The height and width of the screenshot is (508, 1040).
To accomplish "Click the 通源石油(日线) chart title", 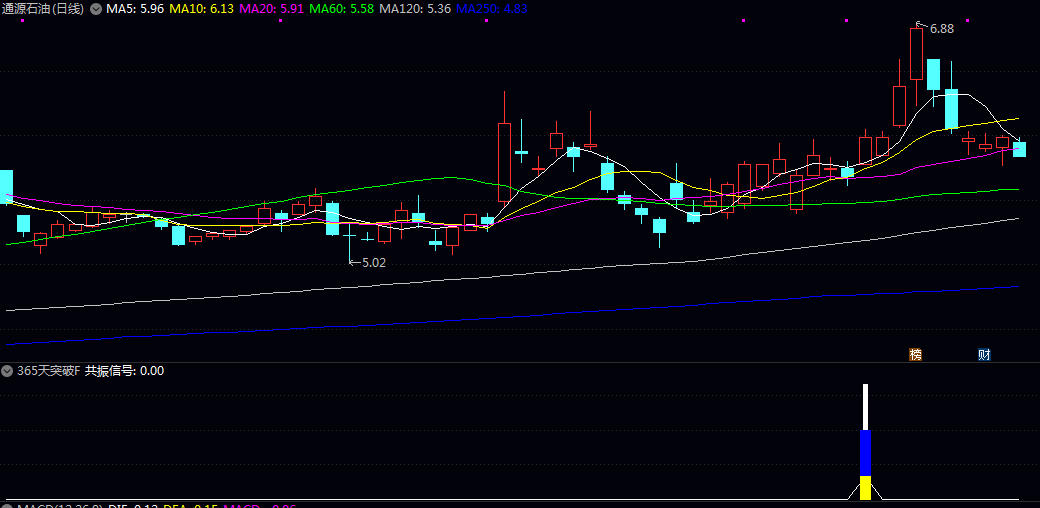I will tap(43, 9).
